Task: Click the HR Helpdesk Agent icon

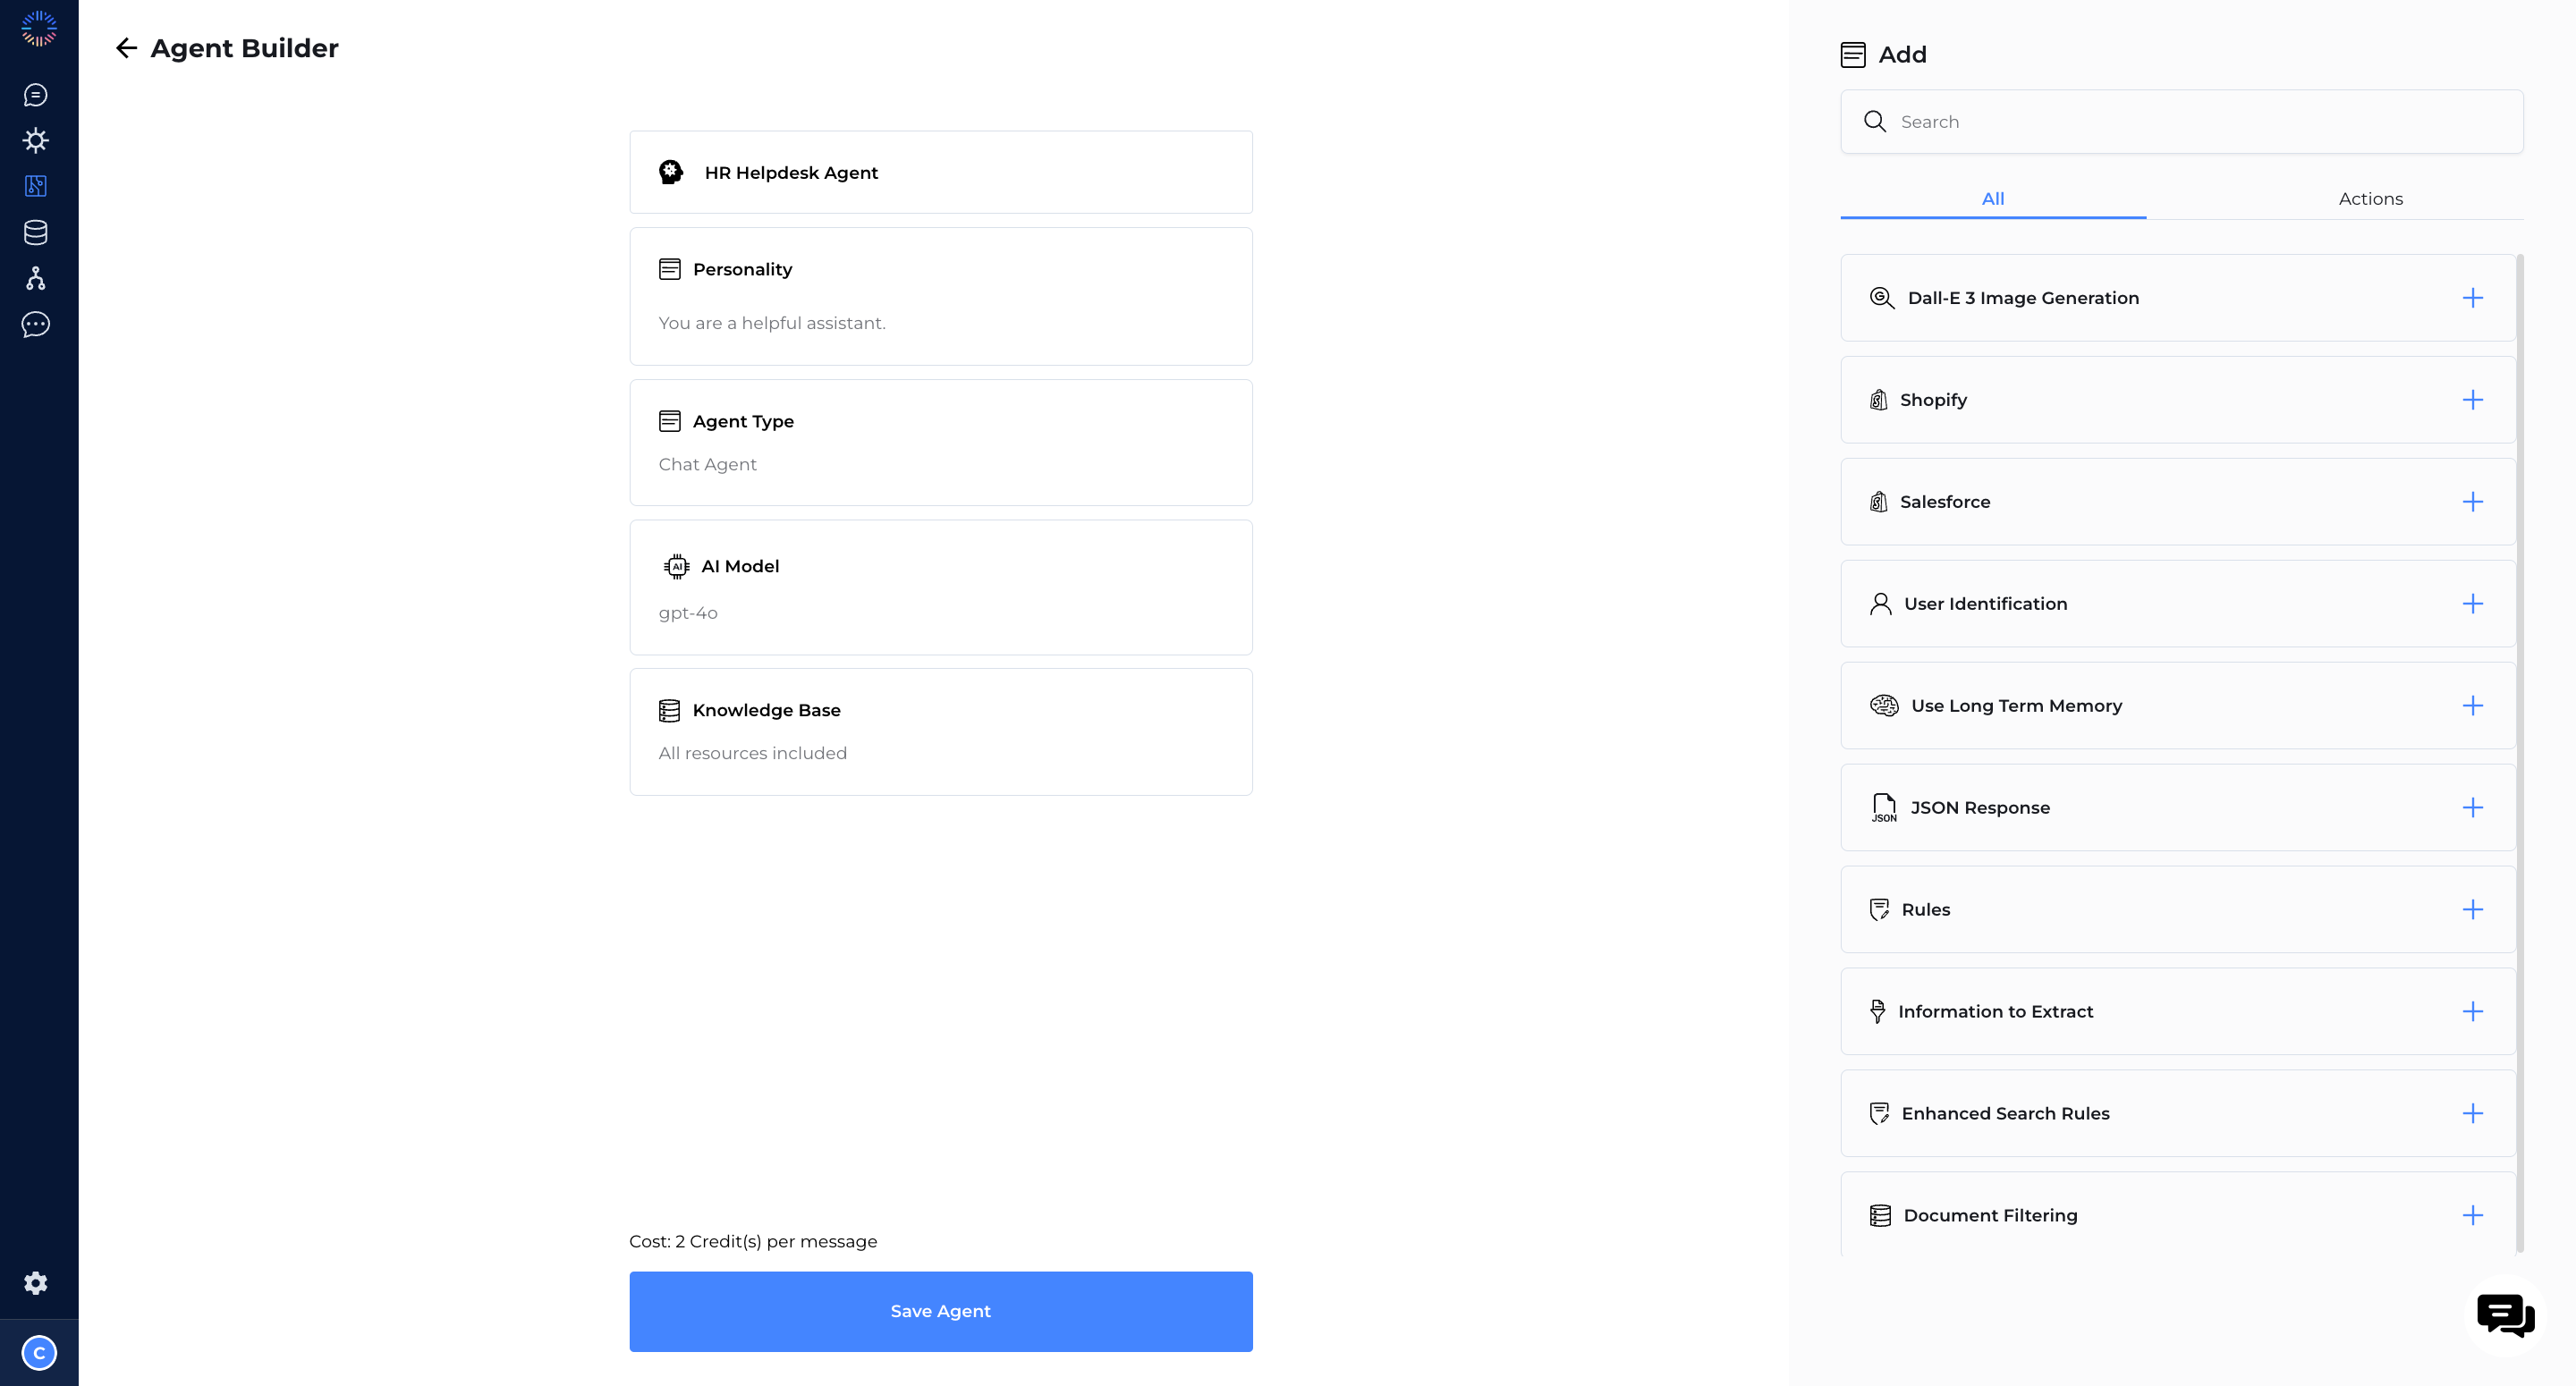Action: coord(671,171)
